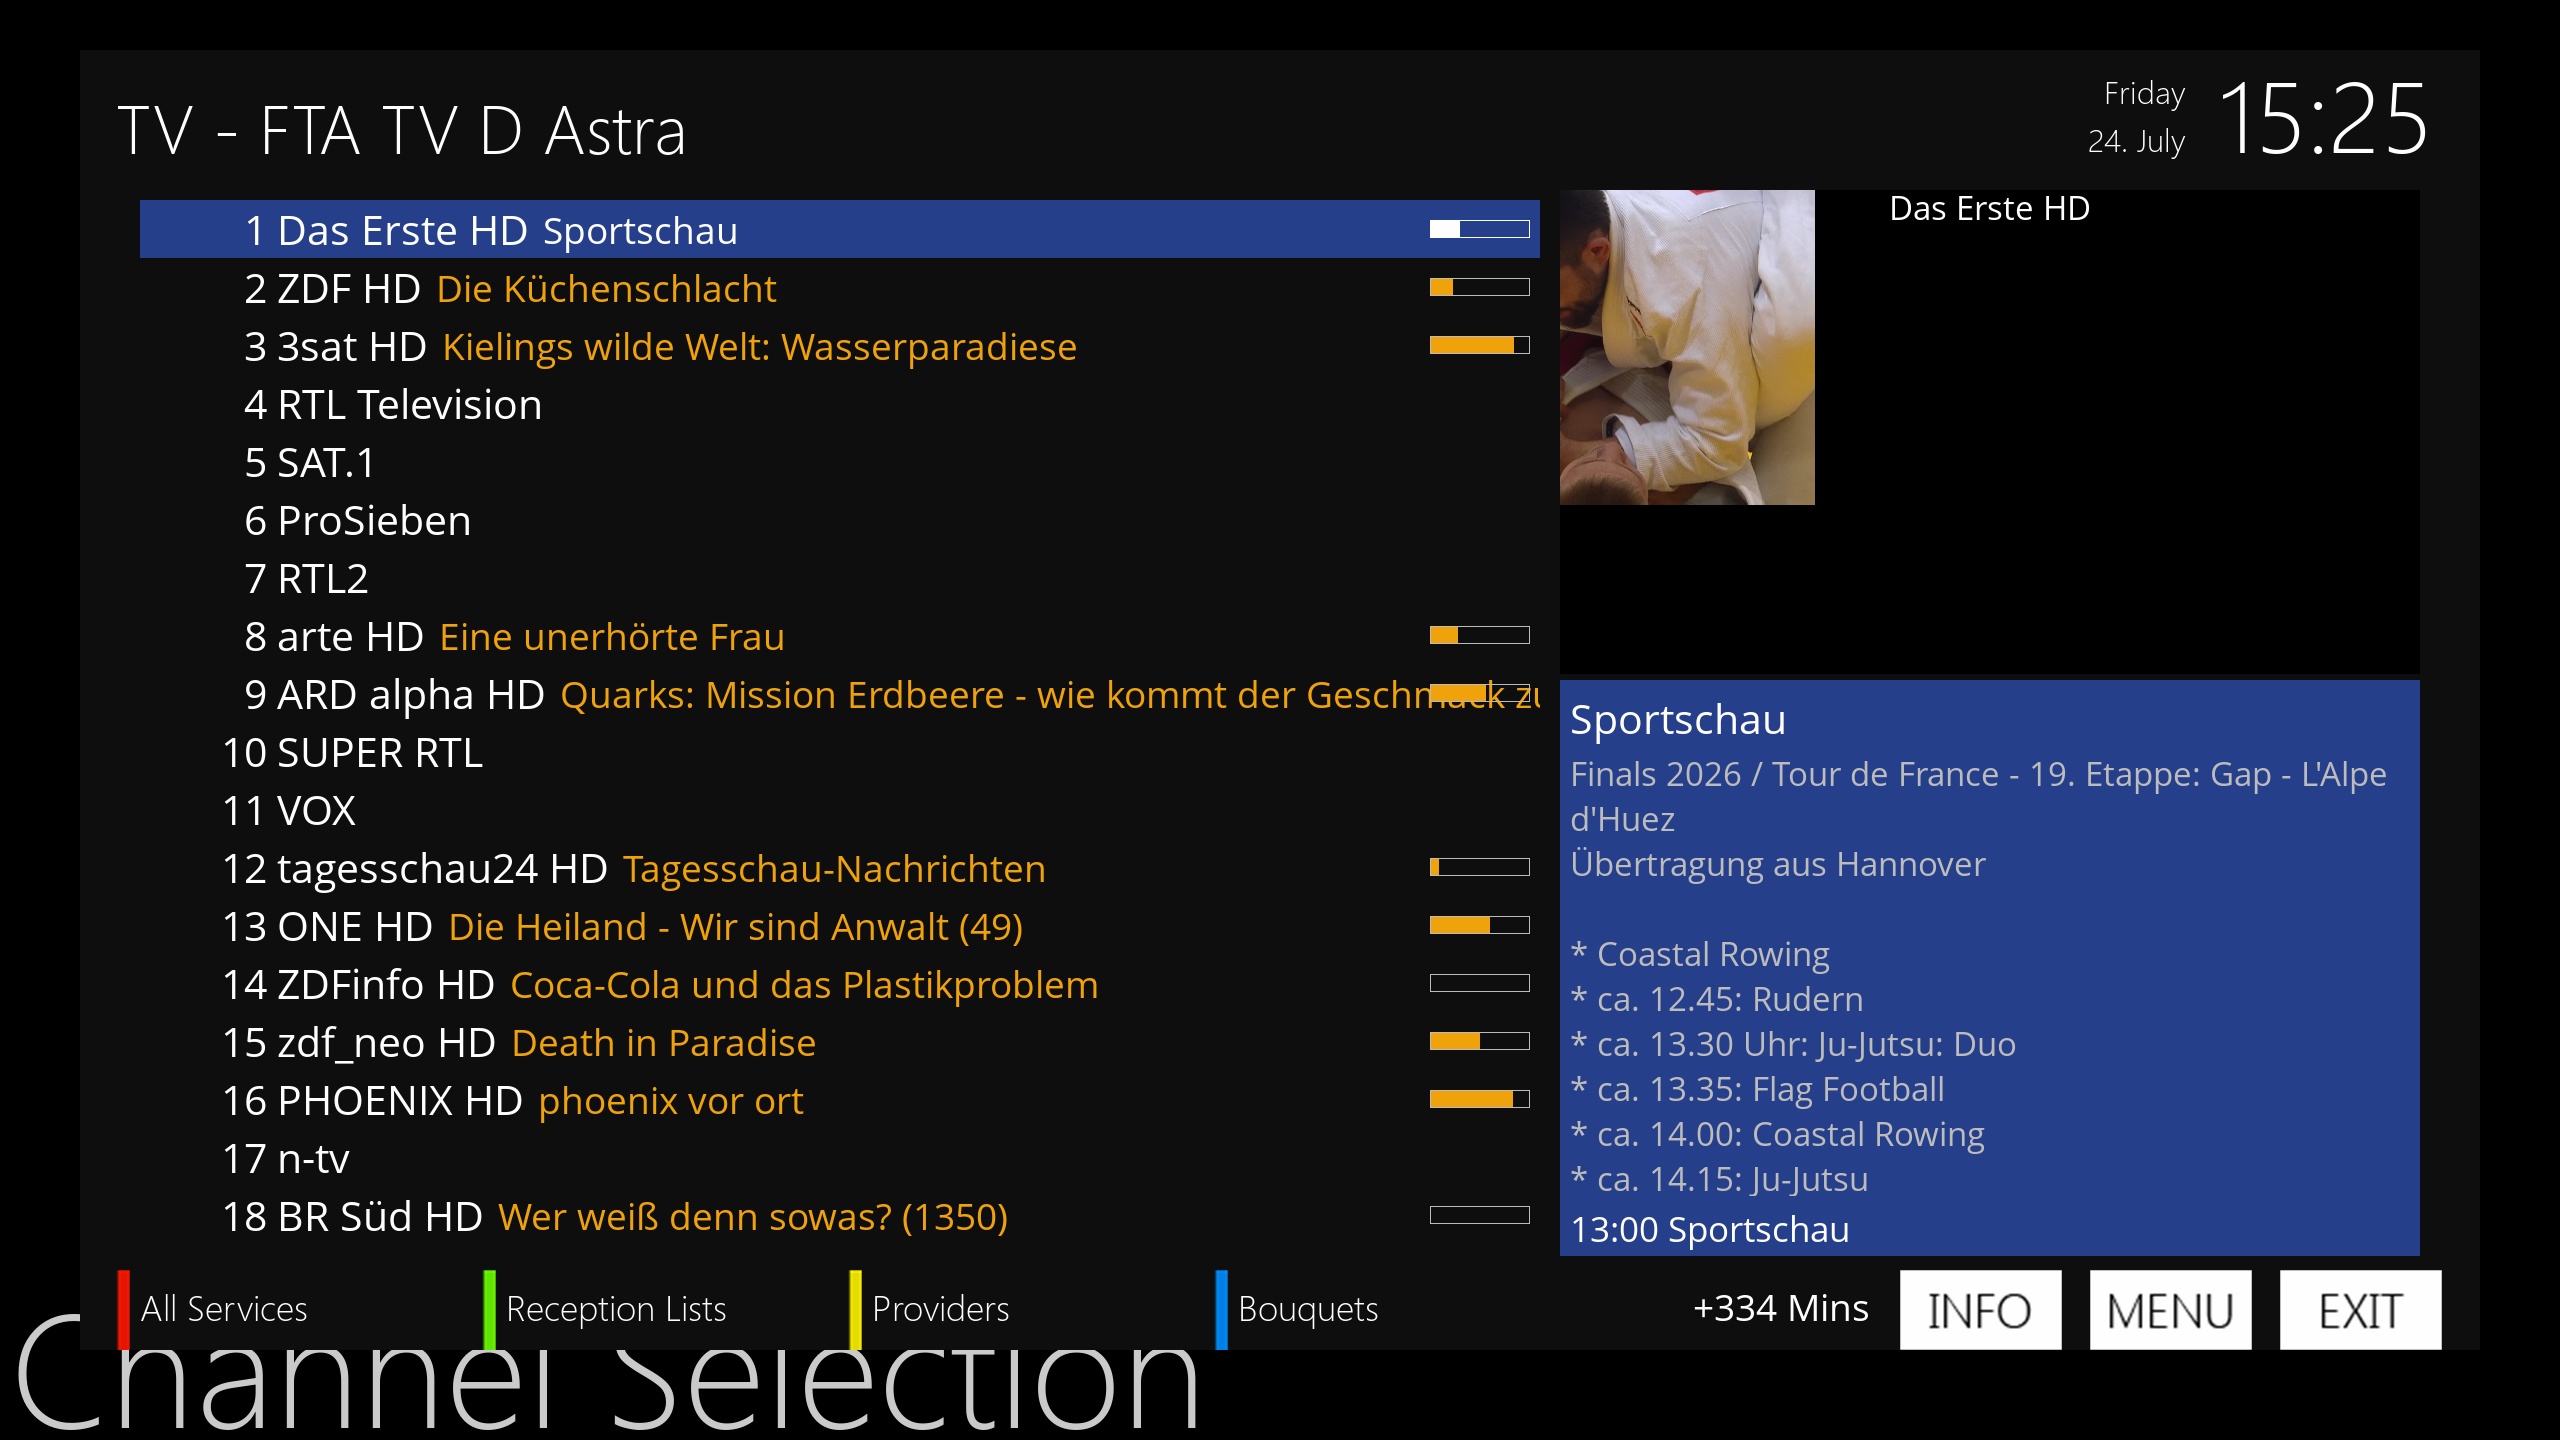
Task: Select channel 1 Das Erste HD Sportschau
Action: (839, 230)
